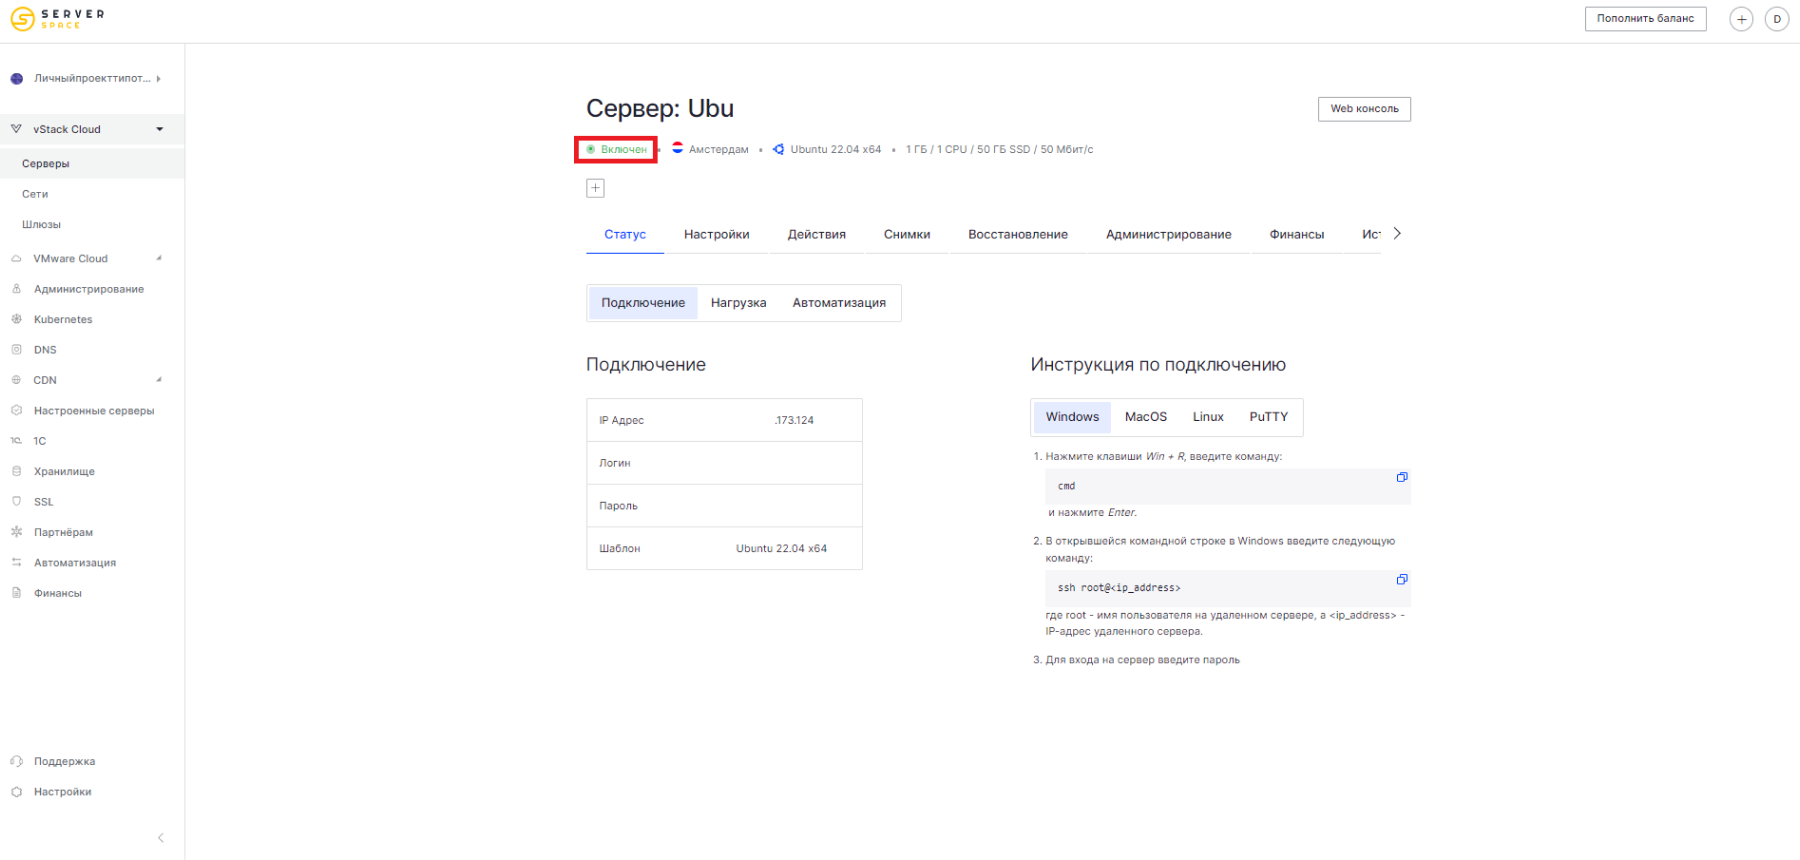Click the Включен server status
This screenshot has height=860, width=1800.
coord(616,150)
